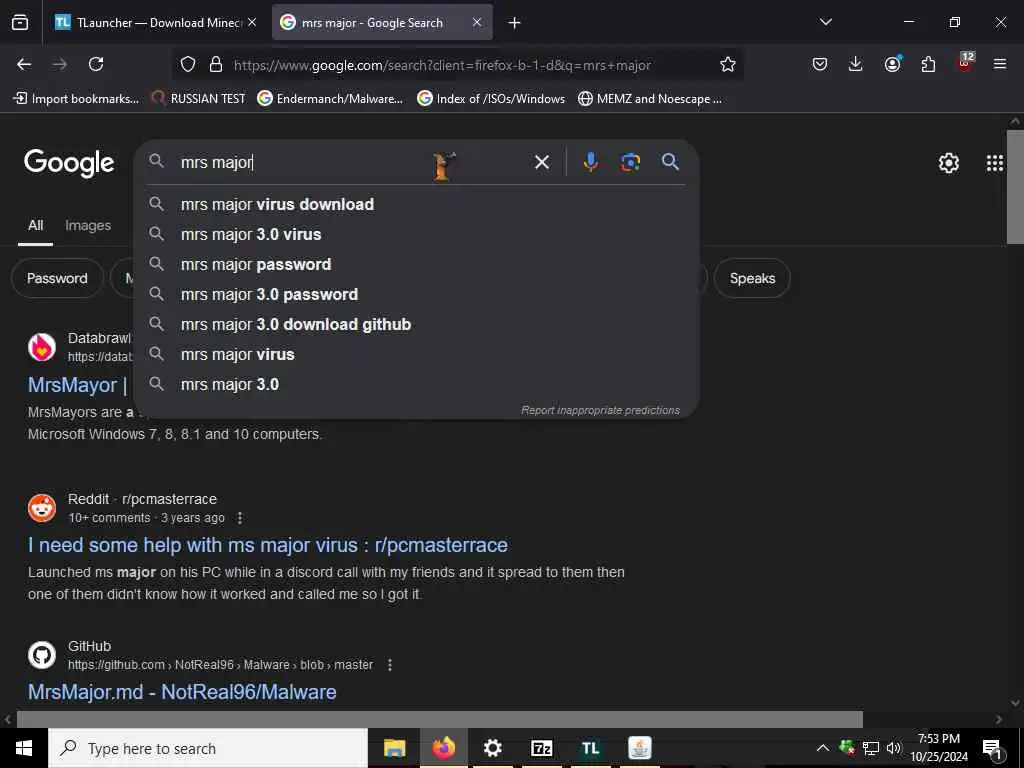The image size is (1024, 768).
Task: Select the All results tab
Action: tap(35, 226)
